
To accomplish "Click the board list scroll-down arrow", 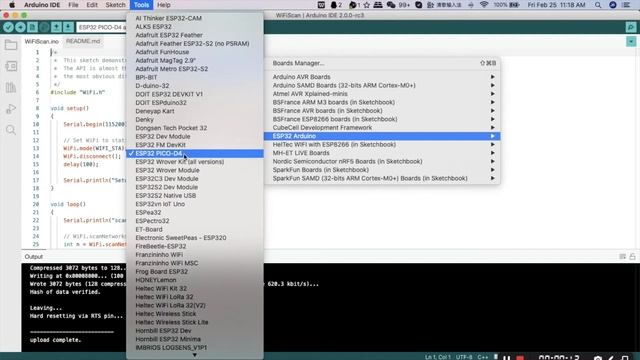I will [195, 355].
